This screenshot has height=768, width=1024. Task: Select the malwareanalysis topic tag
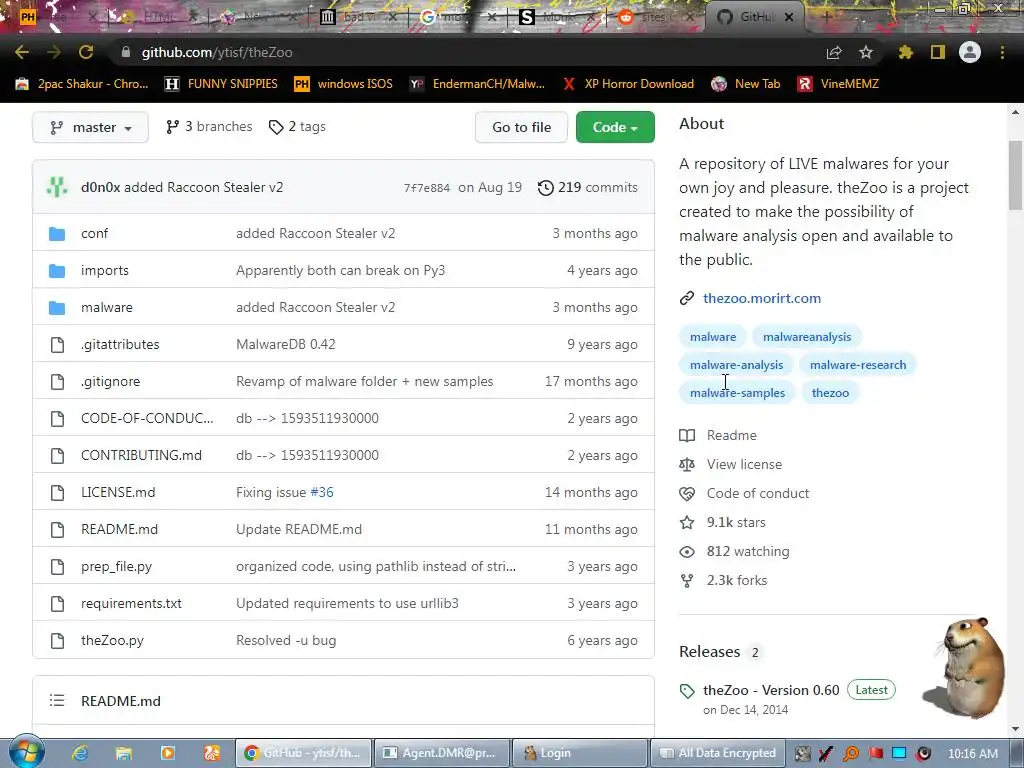click(807, 337)
